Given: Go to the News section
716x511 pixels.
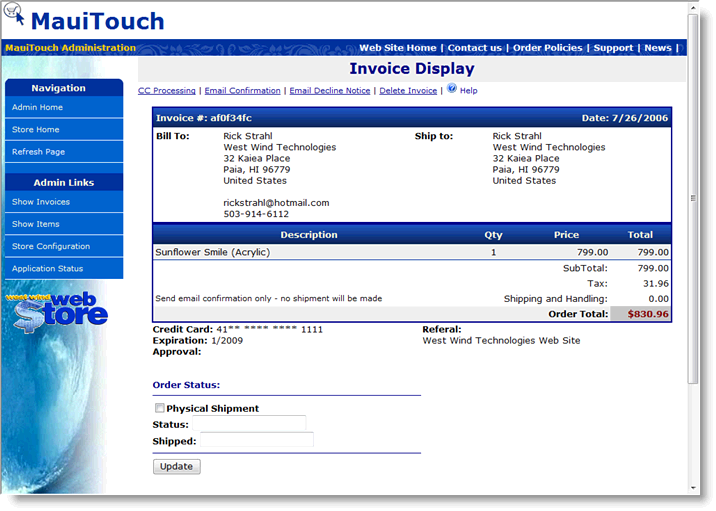Looking at the screenshot, I should tap(657, 48).
